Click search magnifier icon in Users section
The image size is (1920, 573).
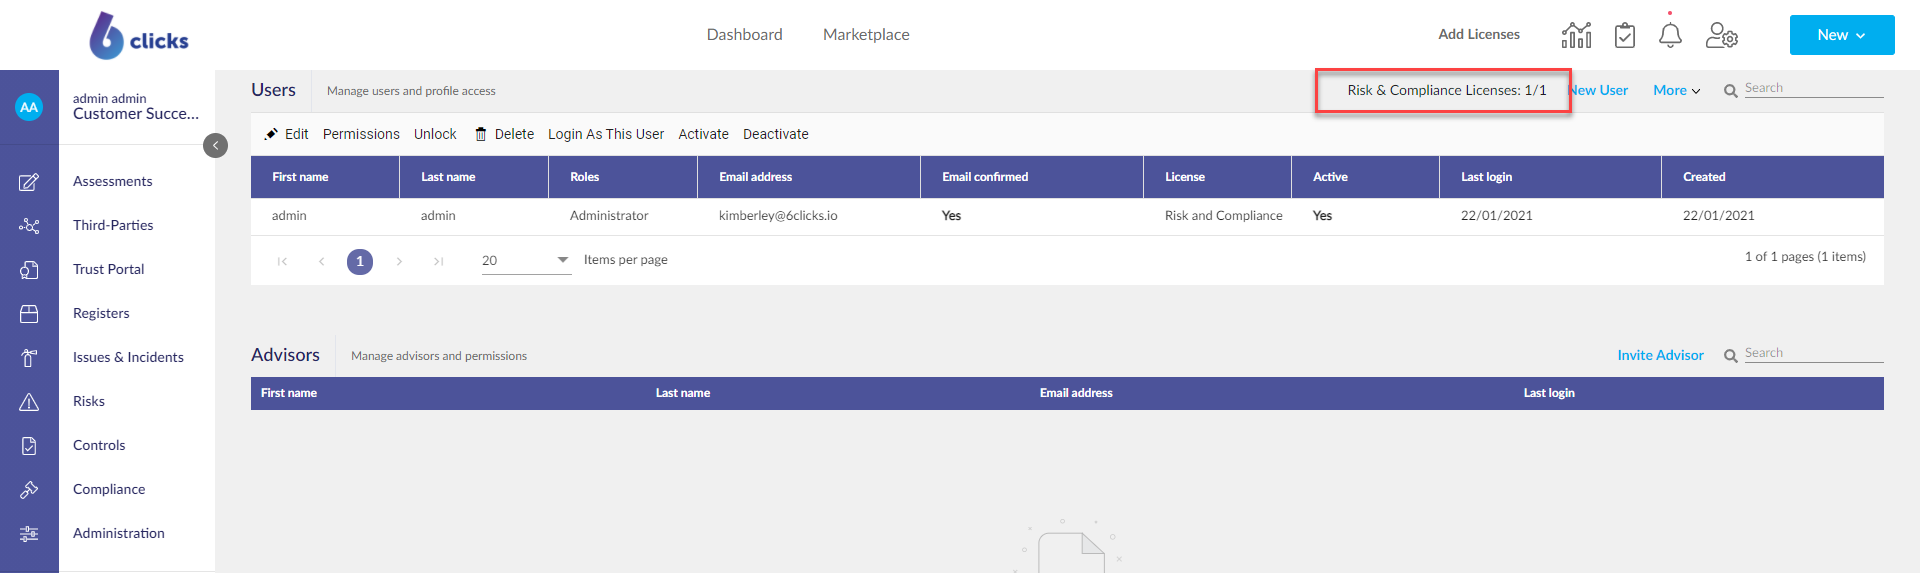tap(1730, 91)
